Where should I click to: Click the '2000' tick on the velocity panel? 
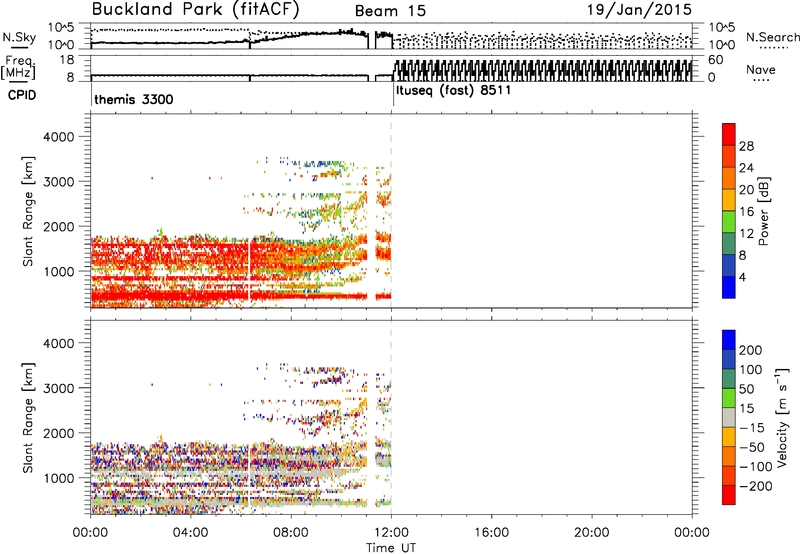(58, 433)
